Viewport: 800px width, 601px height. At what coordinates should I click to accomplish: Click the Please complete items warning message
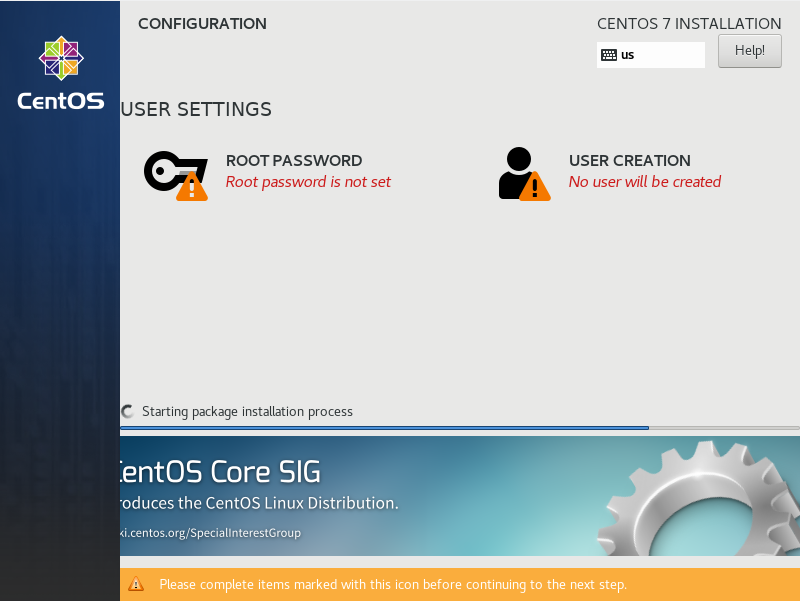[390, 584]
